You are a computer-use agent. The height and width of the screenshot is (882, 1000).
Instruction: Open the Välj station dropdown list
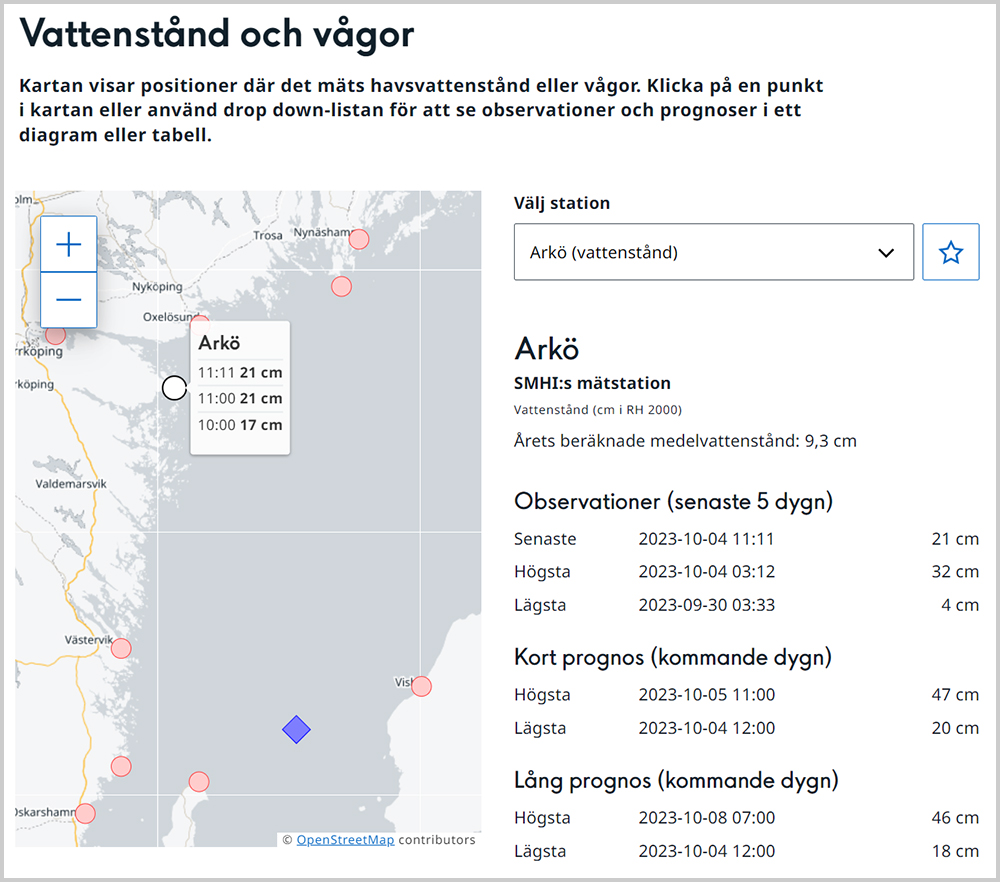pos(713,252)
